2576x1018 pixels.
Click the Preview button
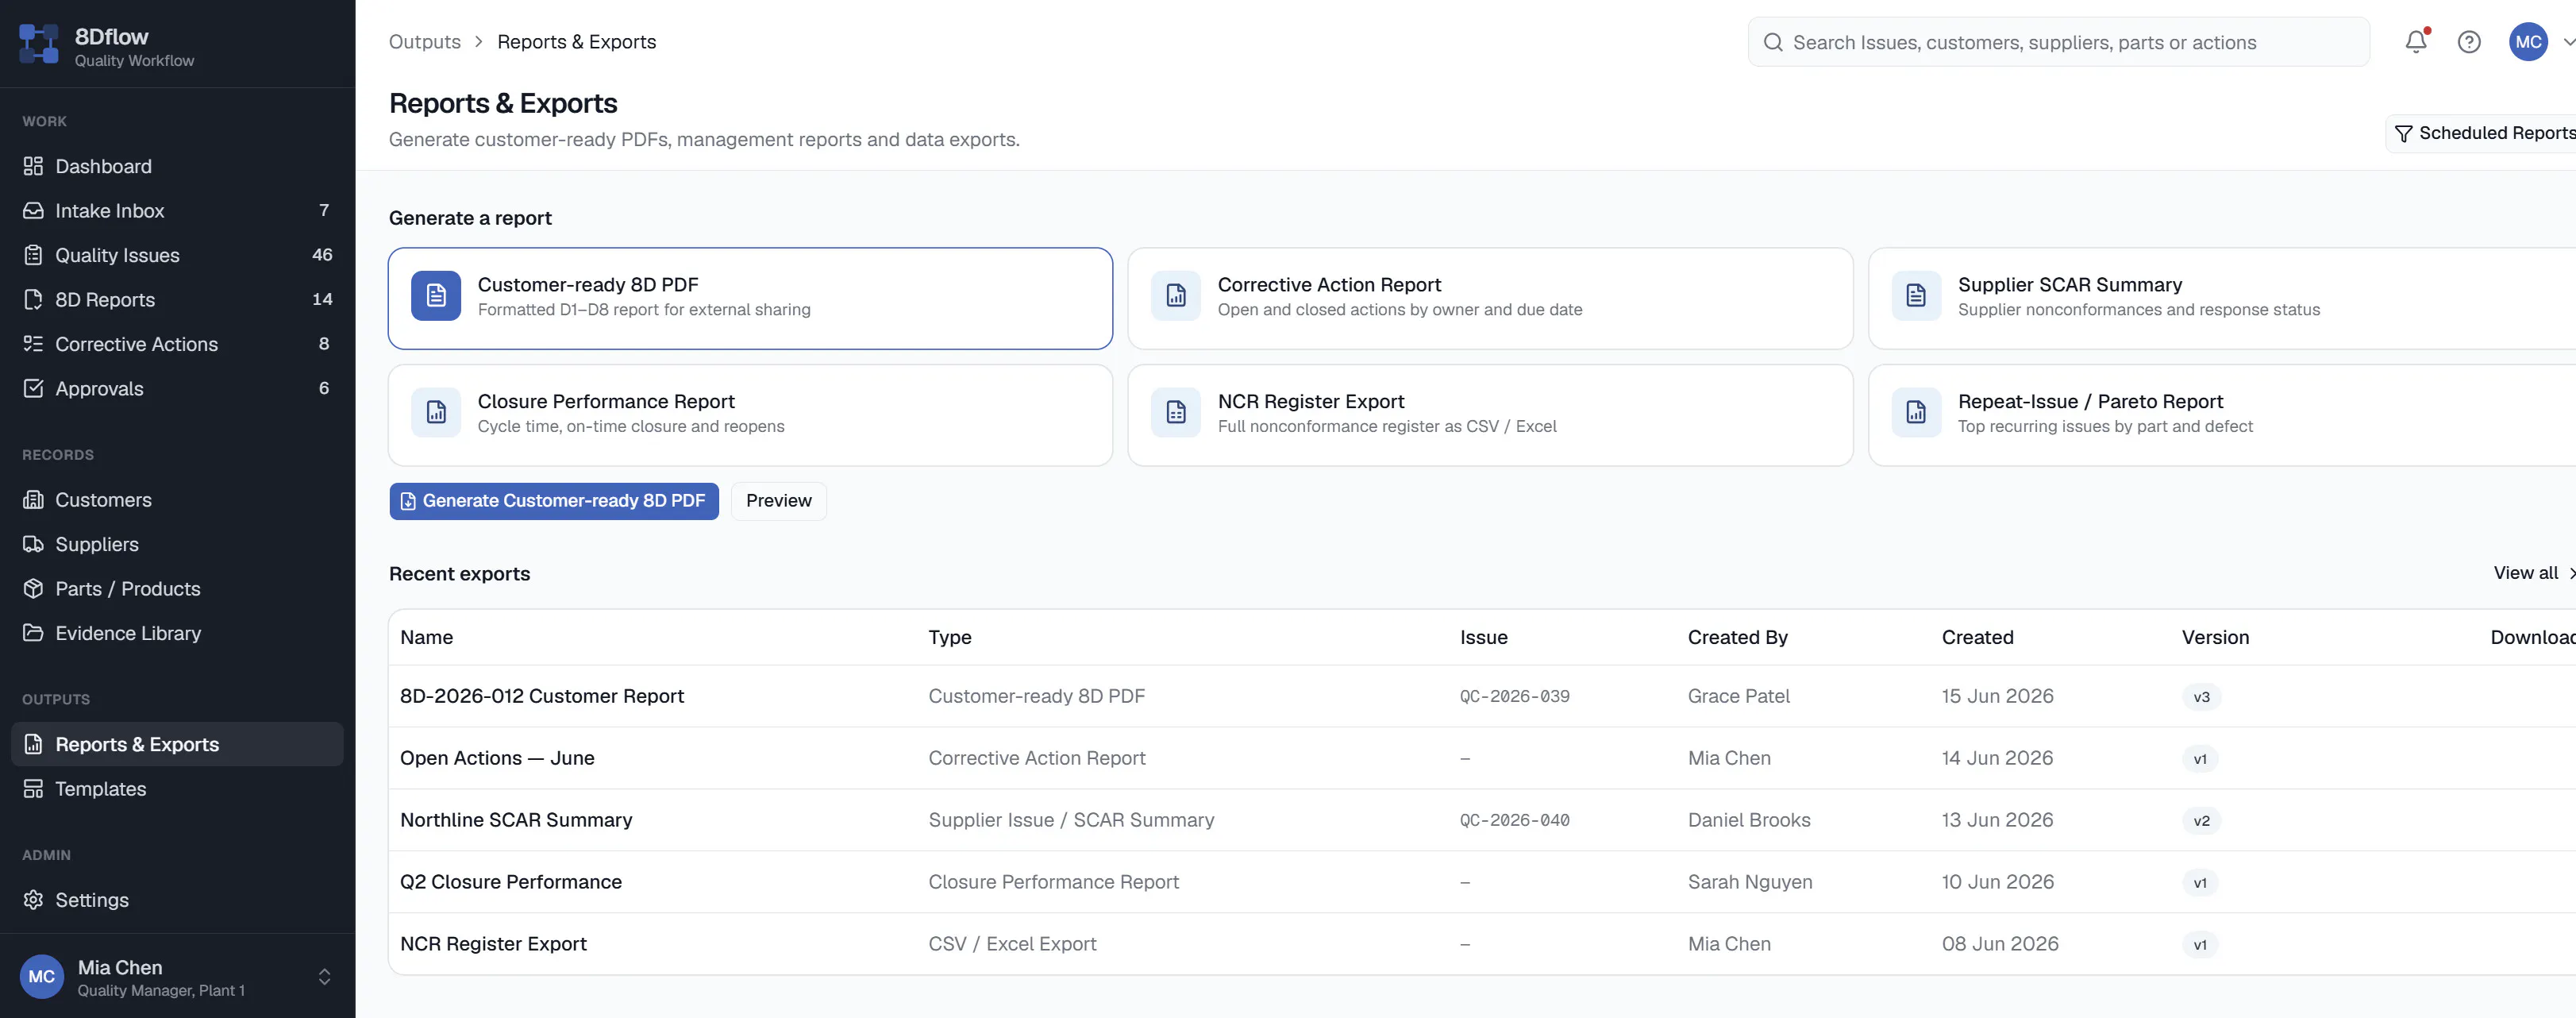pyautogui.click(x=779, y=501)
